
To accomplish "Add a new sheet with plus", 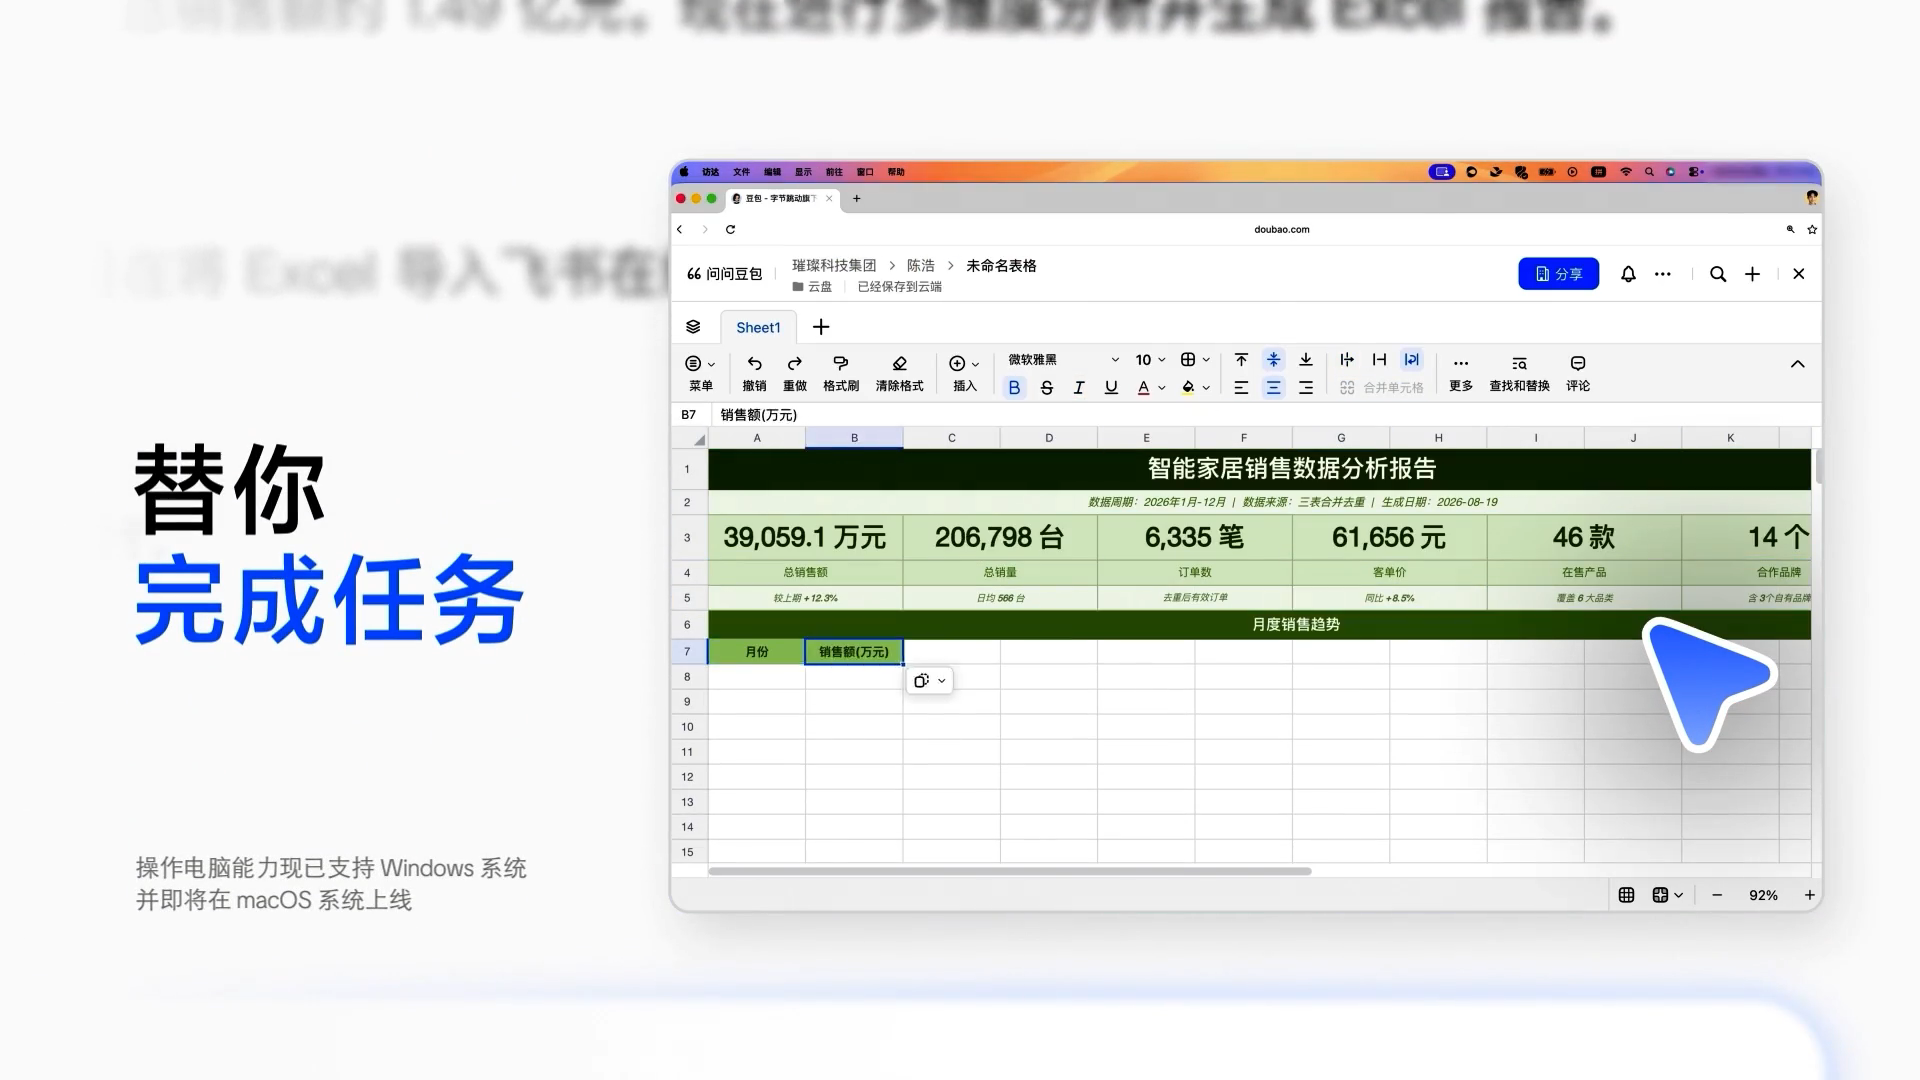I will pos(821,327).
